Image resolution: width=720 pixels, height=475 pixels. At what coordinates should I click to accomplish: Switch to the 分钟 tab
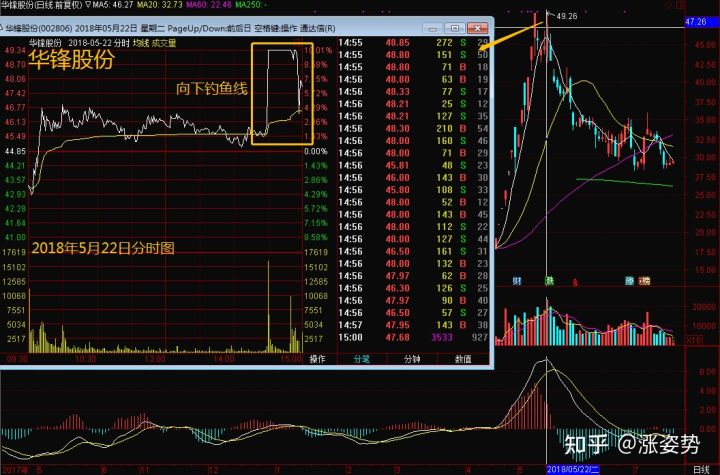[412, 359]
